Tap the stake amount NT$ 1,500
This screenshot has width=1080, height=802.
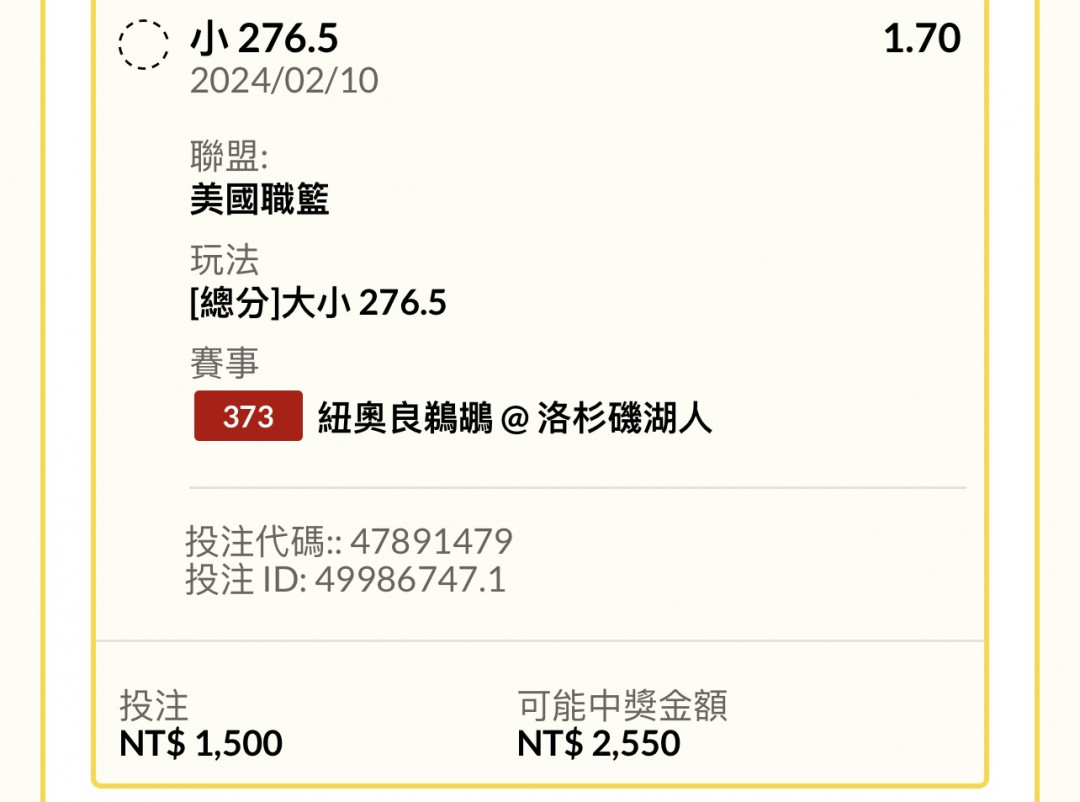point(201,744)
